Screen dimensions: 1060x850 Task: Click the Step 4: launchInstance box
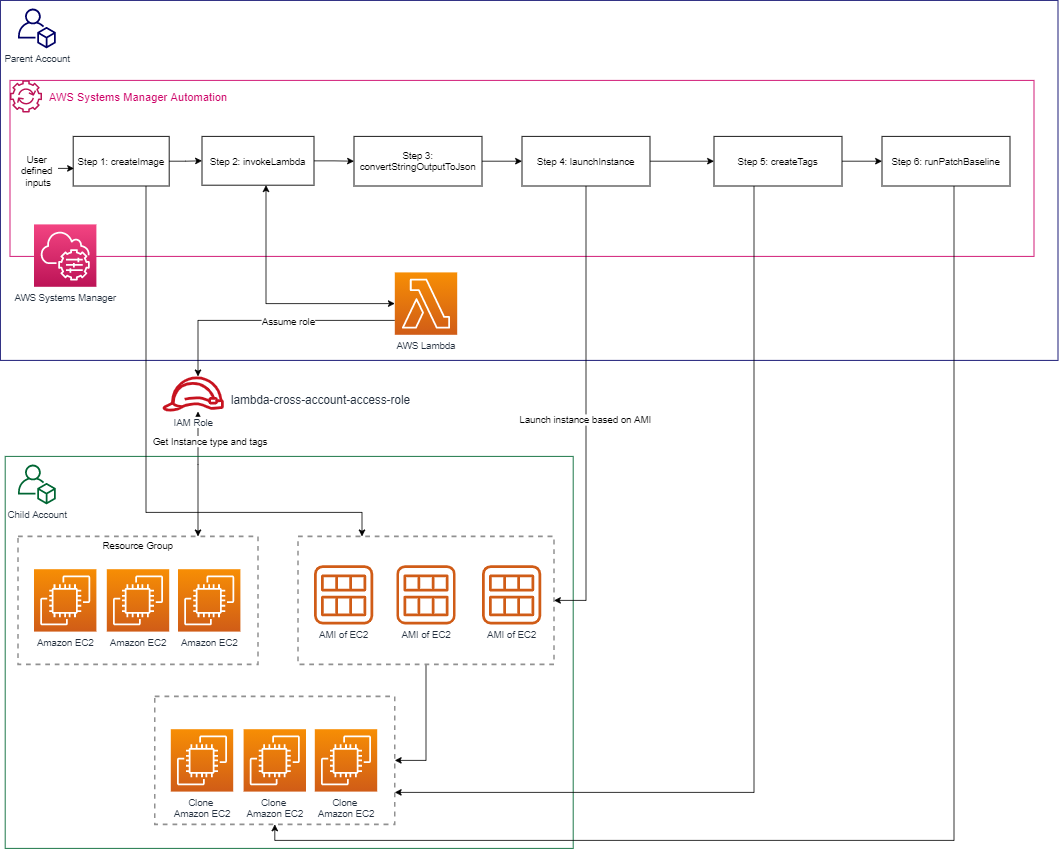click(585, 161)
